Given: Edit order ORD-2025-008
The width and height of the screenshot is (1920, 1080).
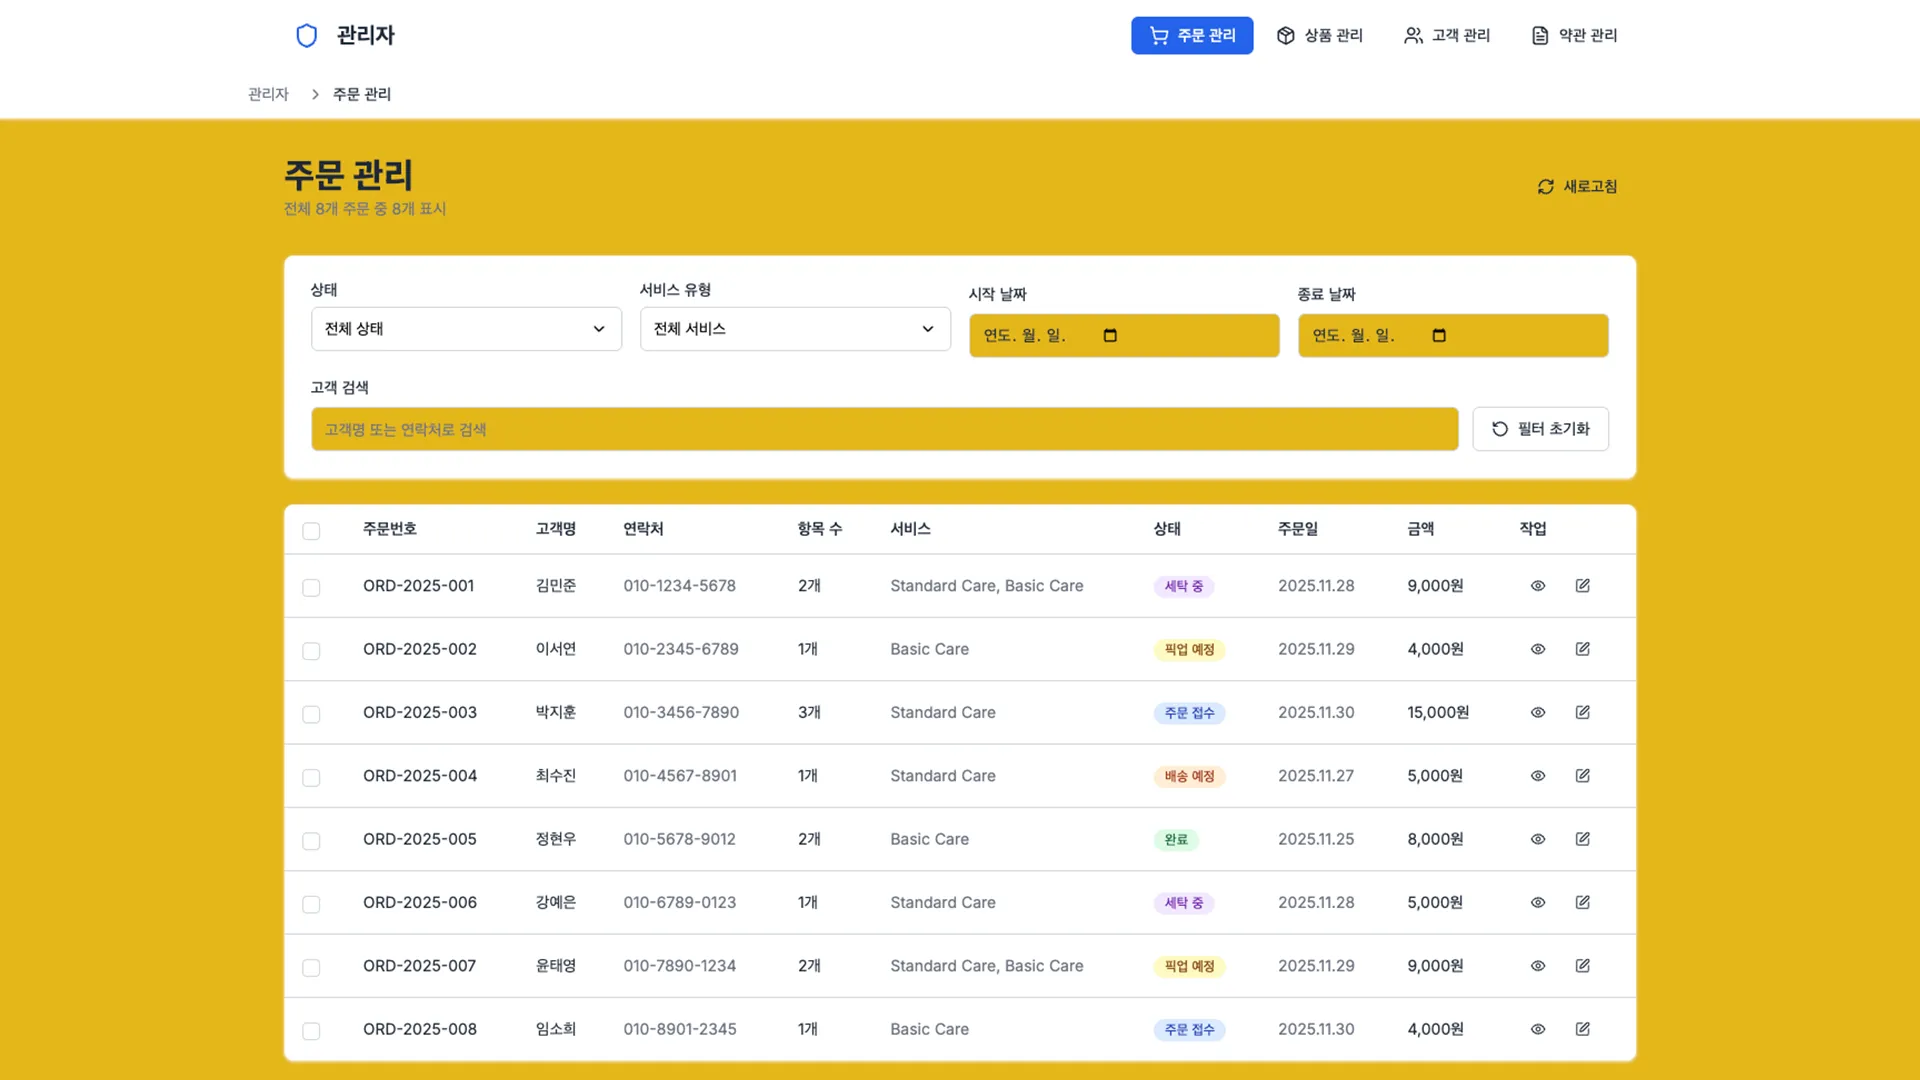Looking at the screenshot, I should click(x=1583, y=1029).
